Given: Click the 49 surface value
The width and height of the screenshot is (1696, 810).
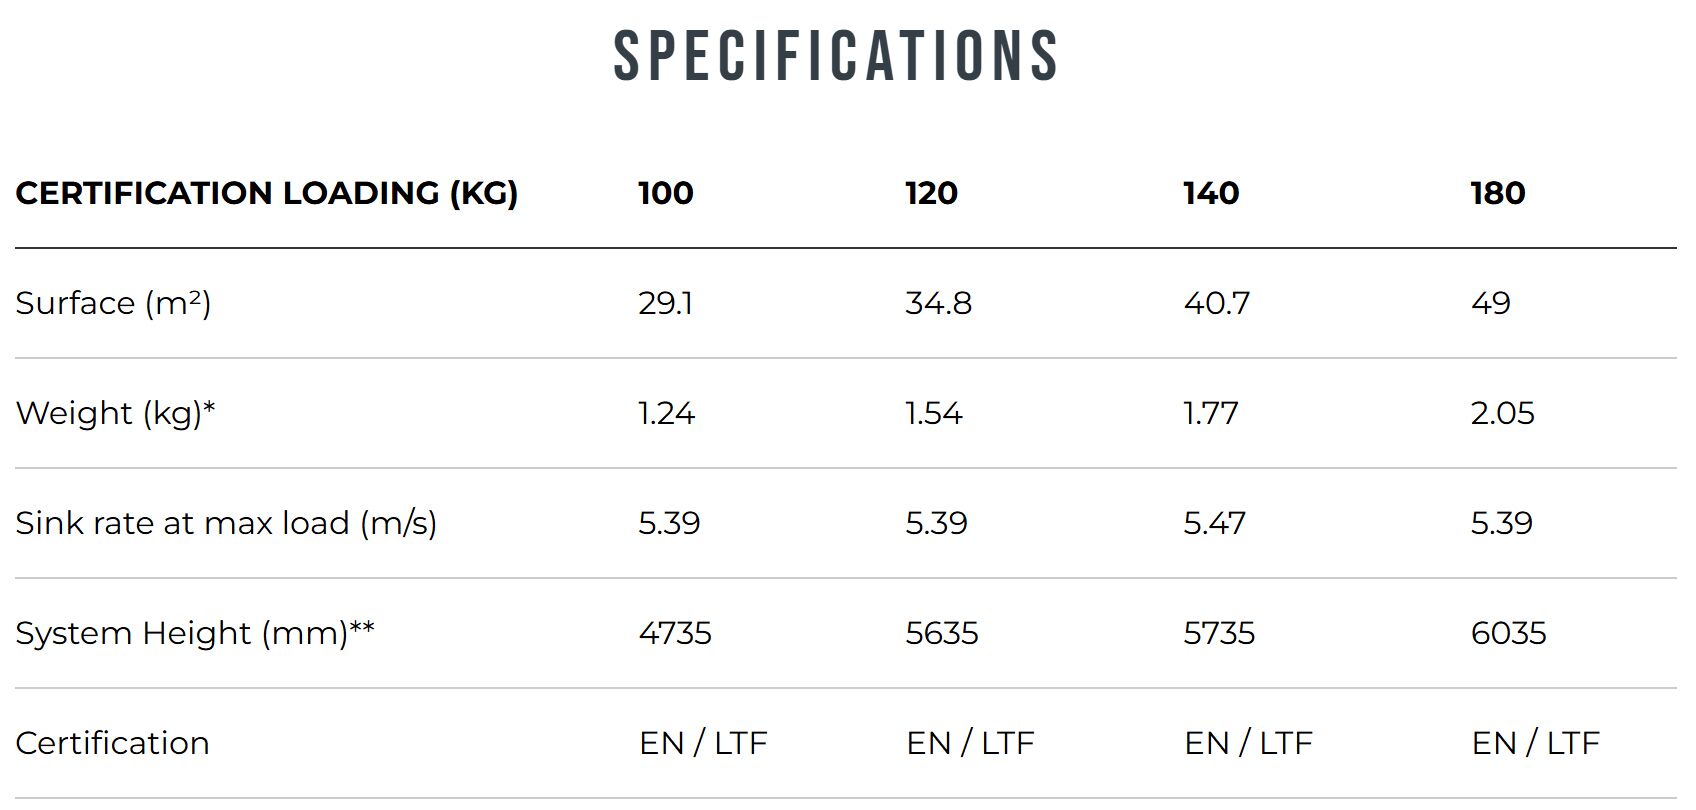Looking at the screenshot, I should click(1490, 303).
